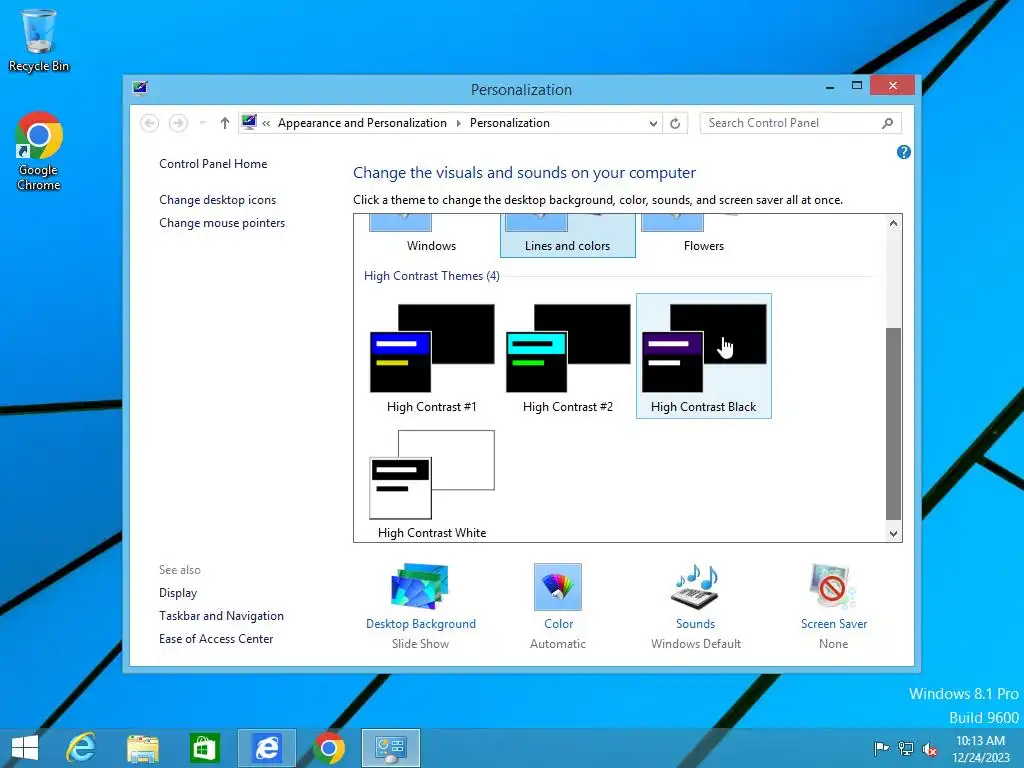Open the Recycle Bin desktop icon
1024x768 pixels.
(x=39, y=40)
